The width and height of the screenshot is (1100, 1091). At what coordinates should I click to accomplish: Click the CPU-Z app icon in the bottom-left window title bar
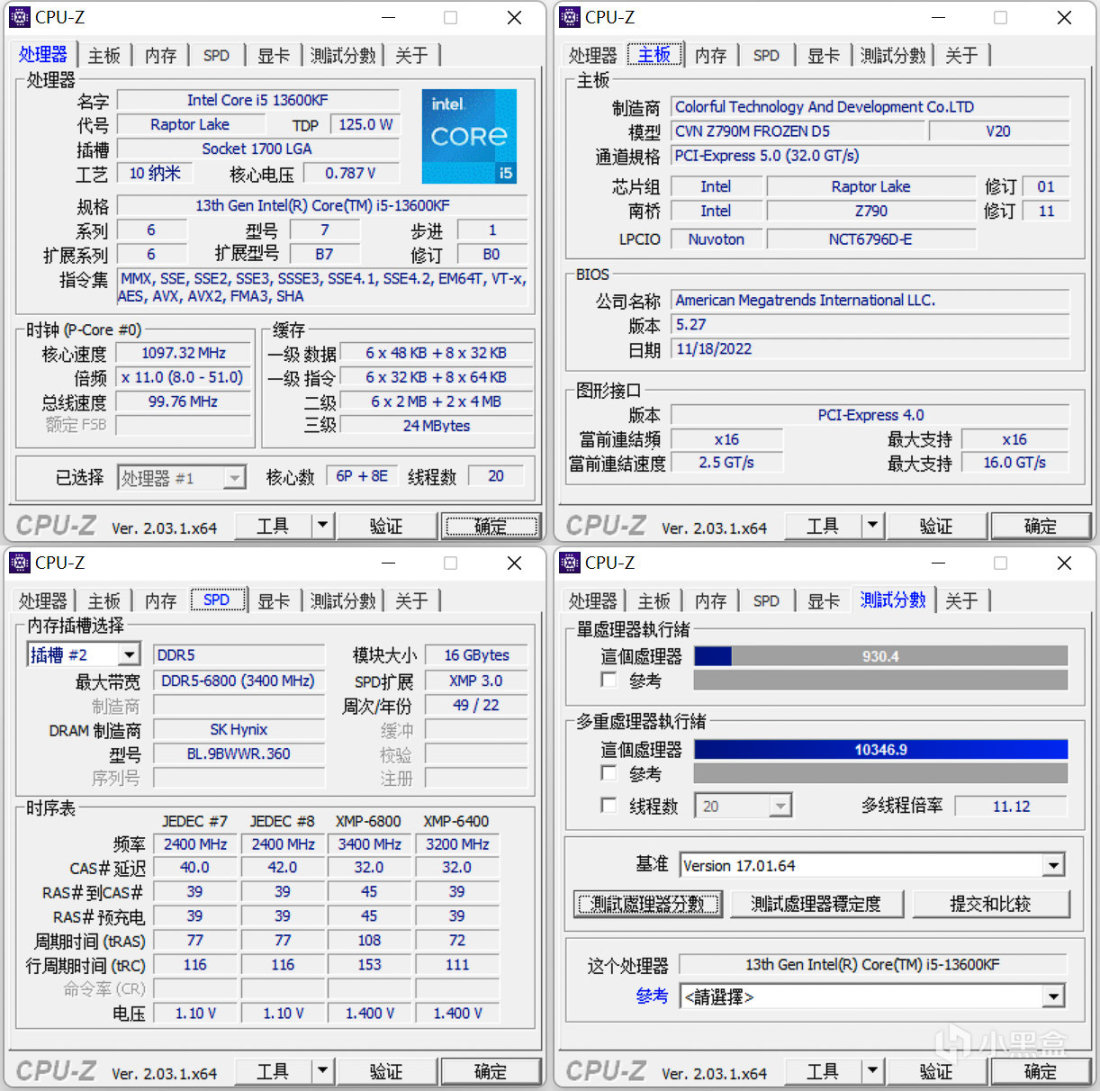tap(20, 563)
